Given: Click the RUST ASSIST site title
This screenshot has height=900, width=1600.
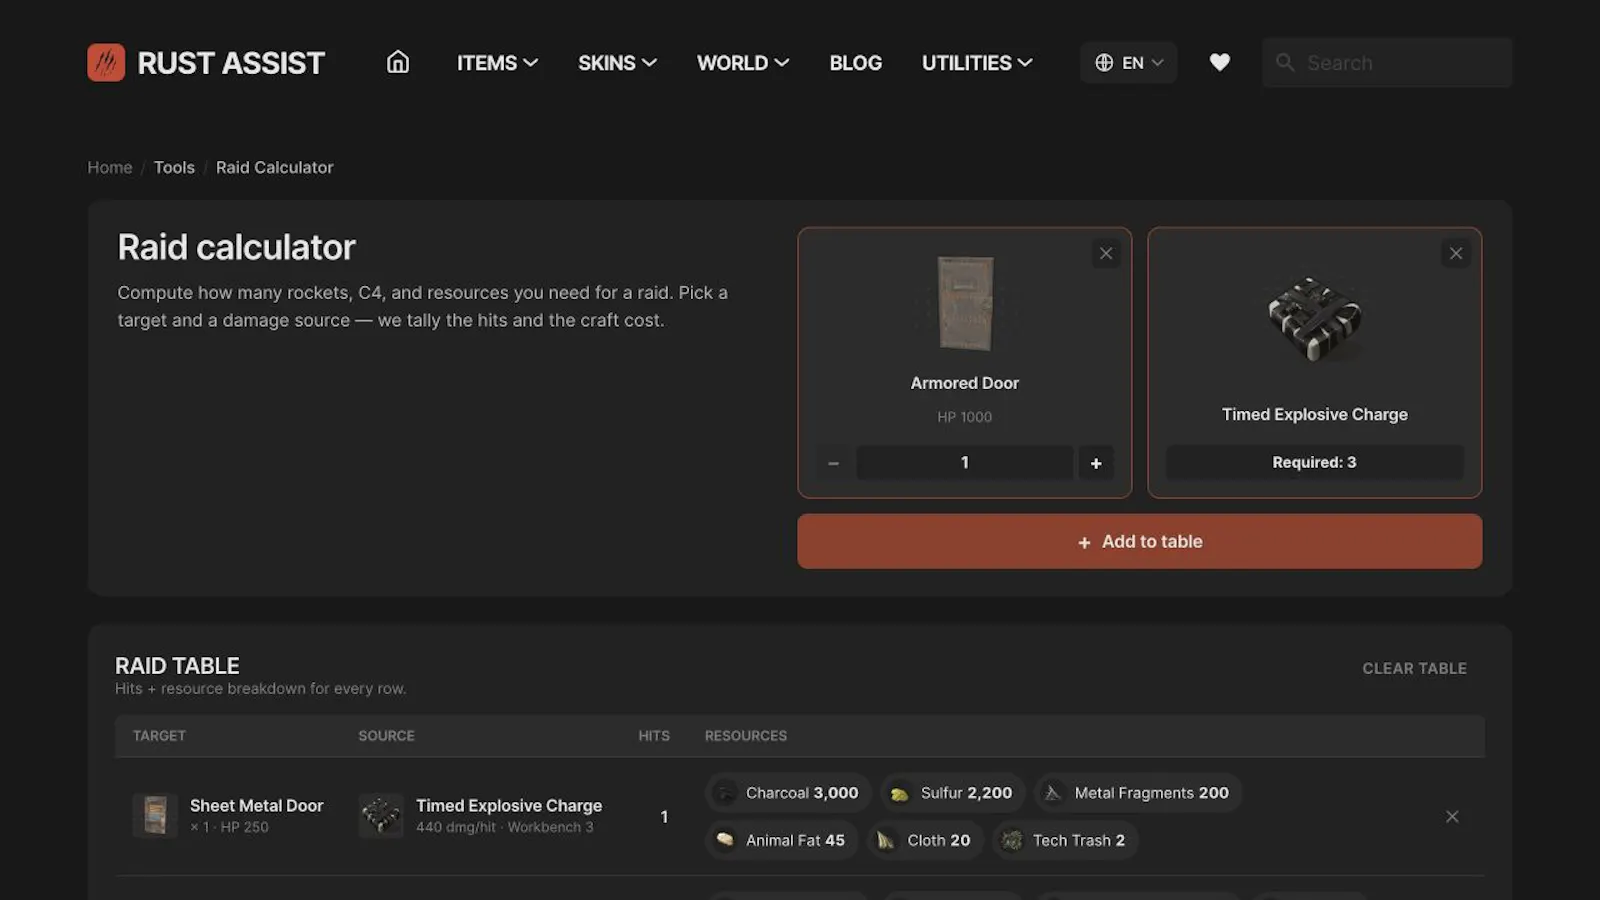Looking at the screenshot, I should pyautogui.click(x=231, y=63).
